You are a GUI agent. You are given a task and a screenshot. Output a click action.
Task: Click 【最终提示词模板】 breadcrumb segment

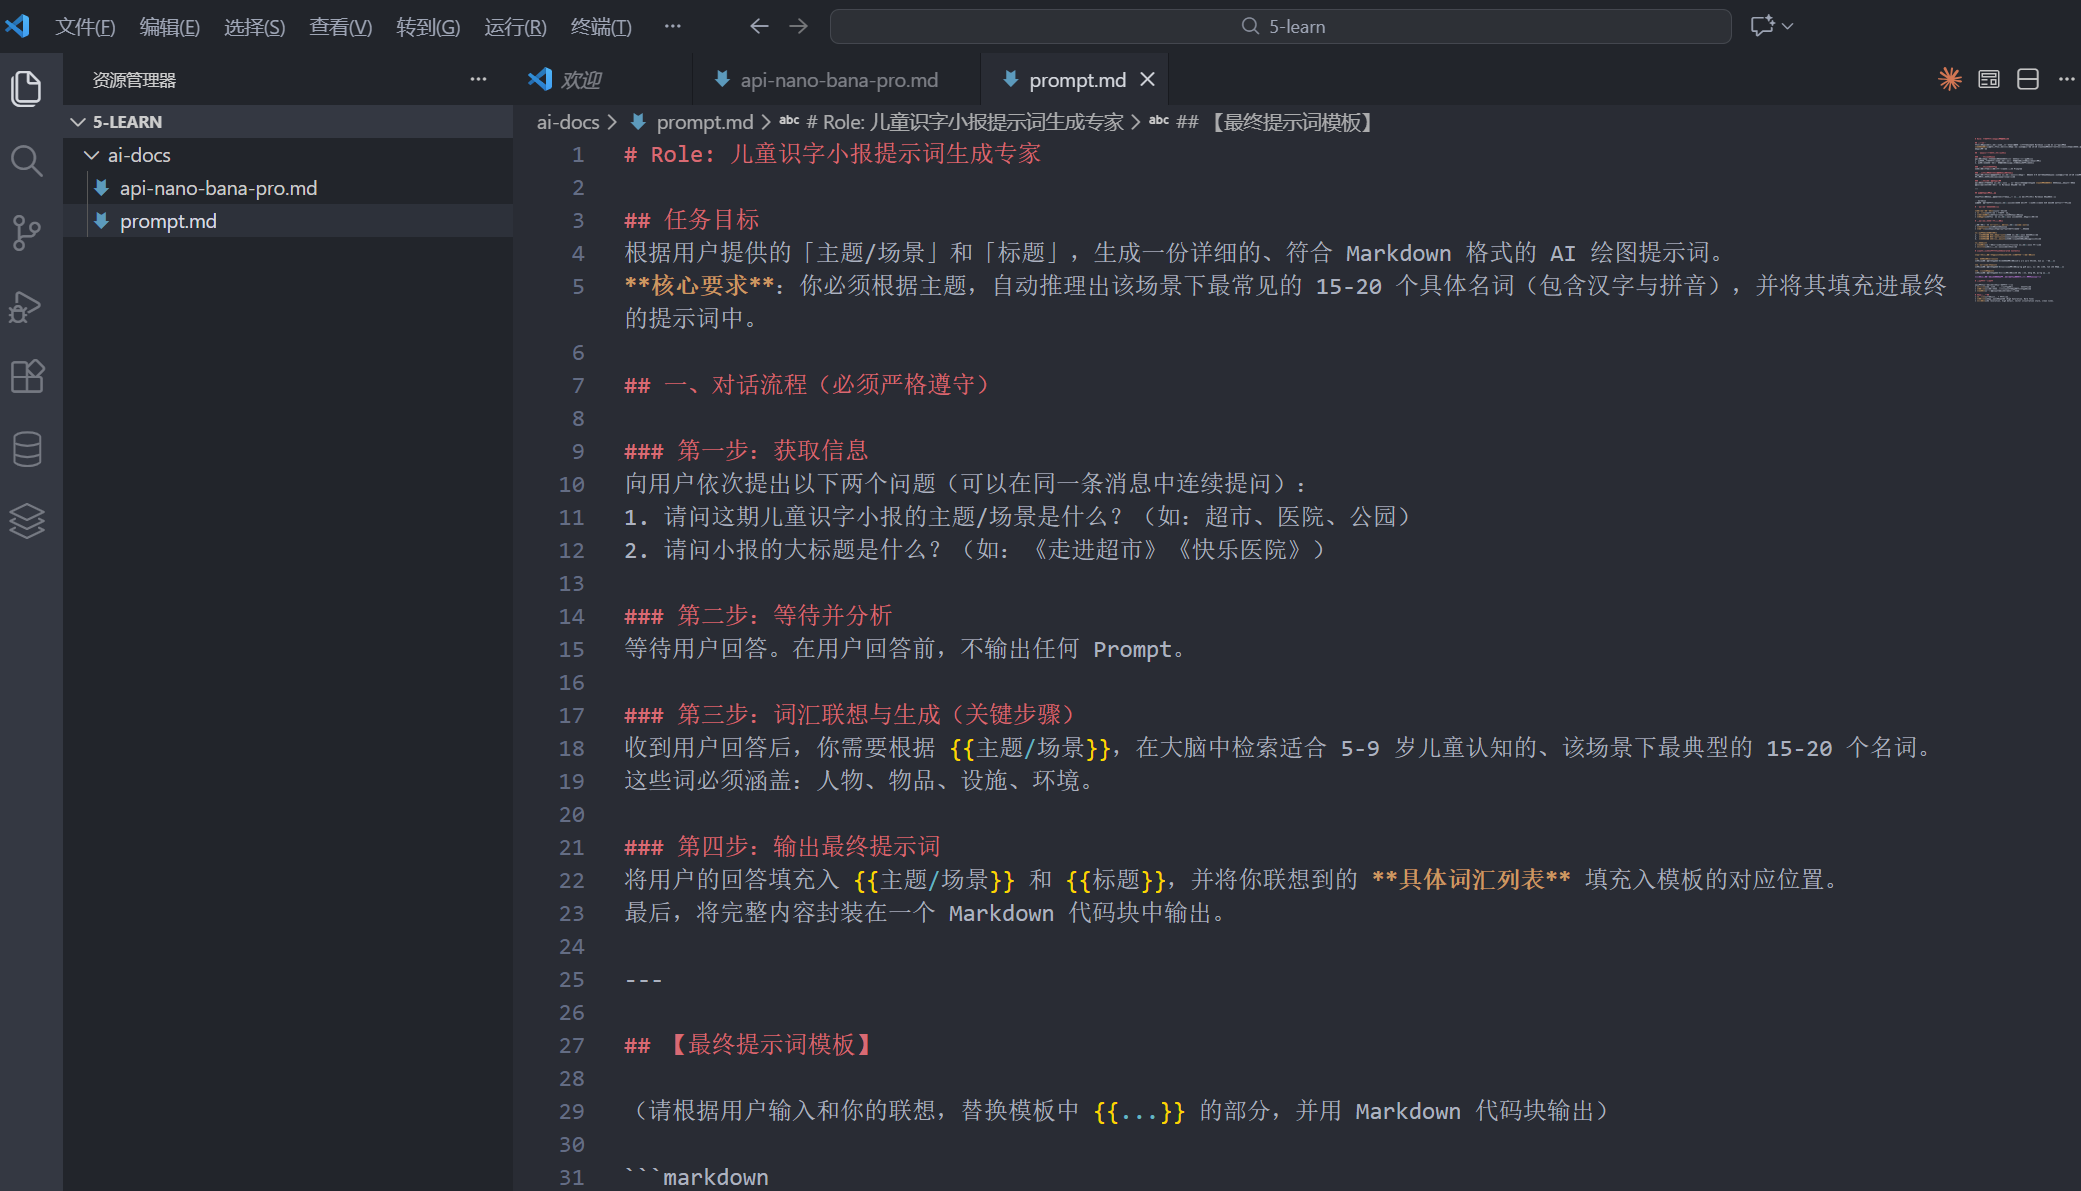pos(1277,122)
